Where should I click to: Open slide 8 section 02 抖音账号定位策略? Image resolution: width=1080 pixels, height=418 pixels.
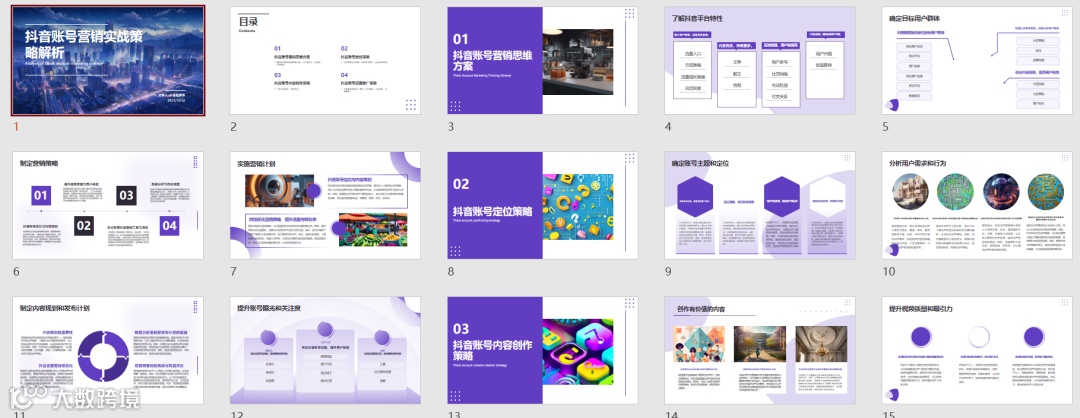click(x=543, y=205)
